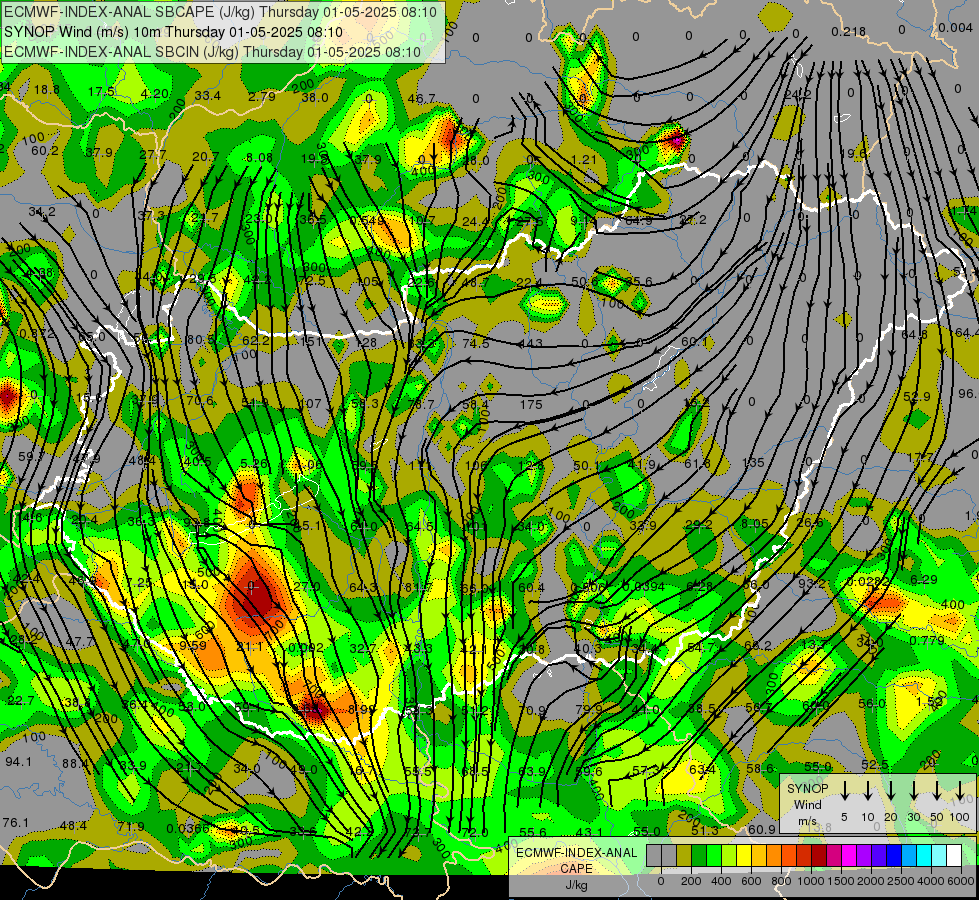Click the 20 m/s wind arrow in legend
This screenshot has height=900, width=979.
(891, 791)
